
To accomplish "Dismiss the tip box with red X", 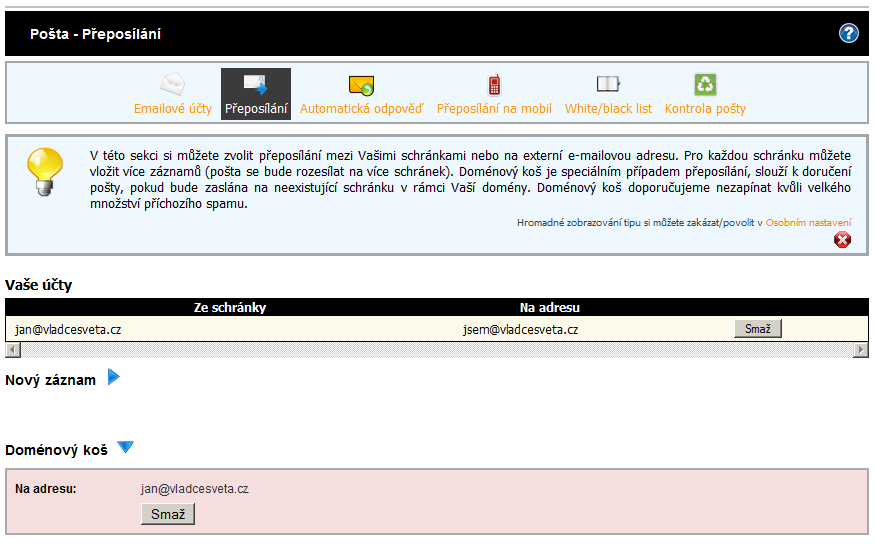I will (x=842, y=240).
